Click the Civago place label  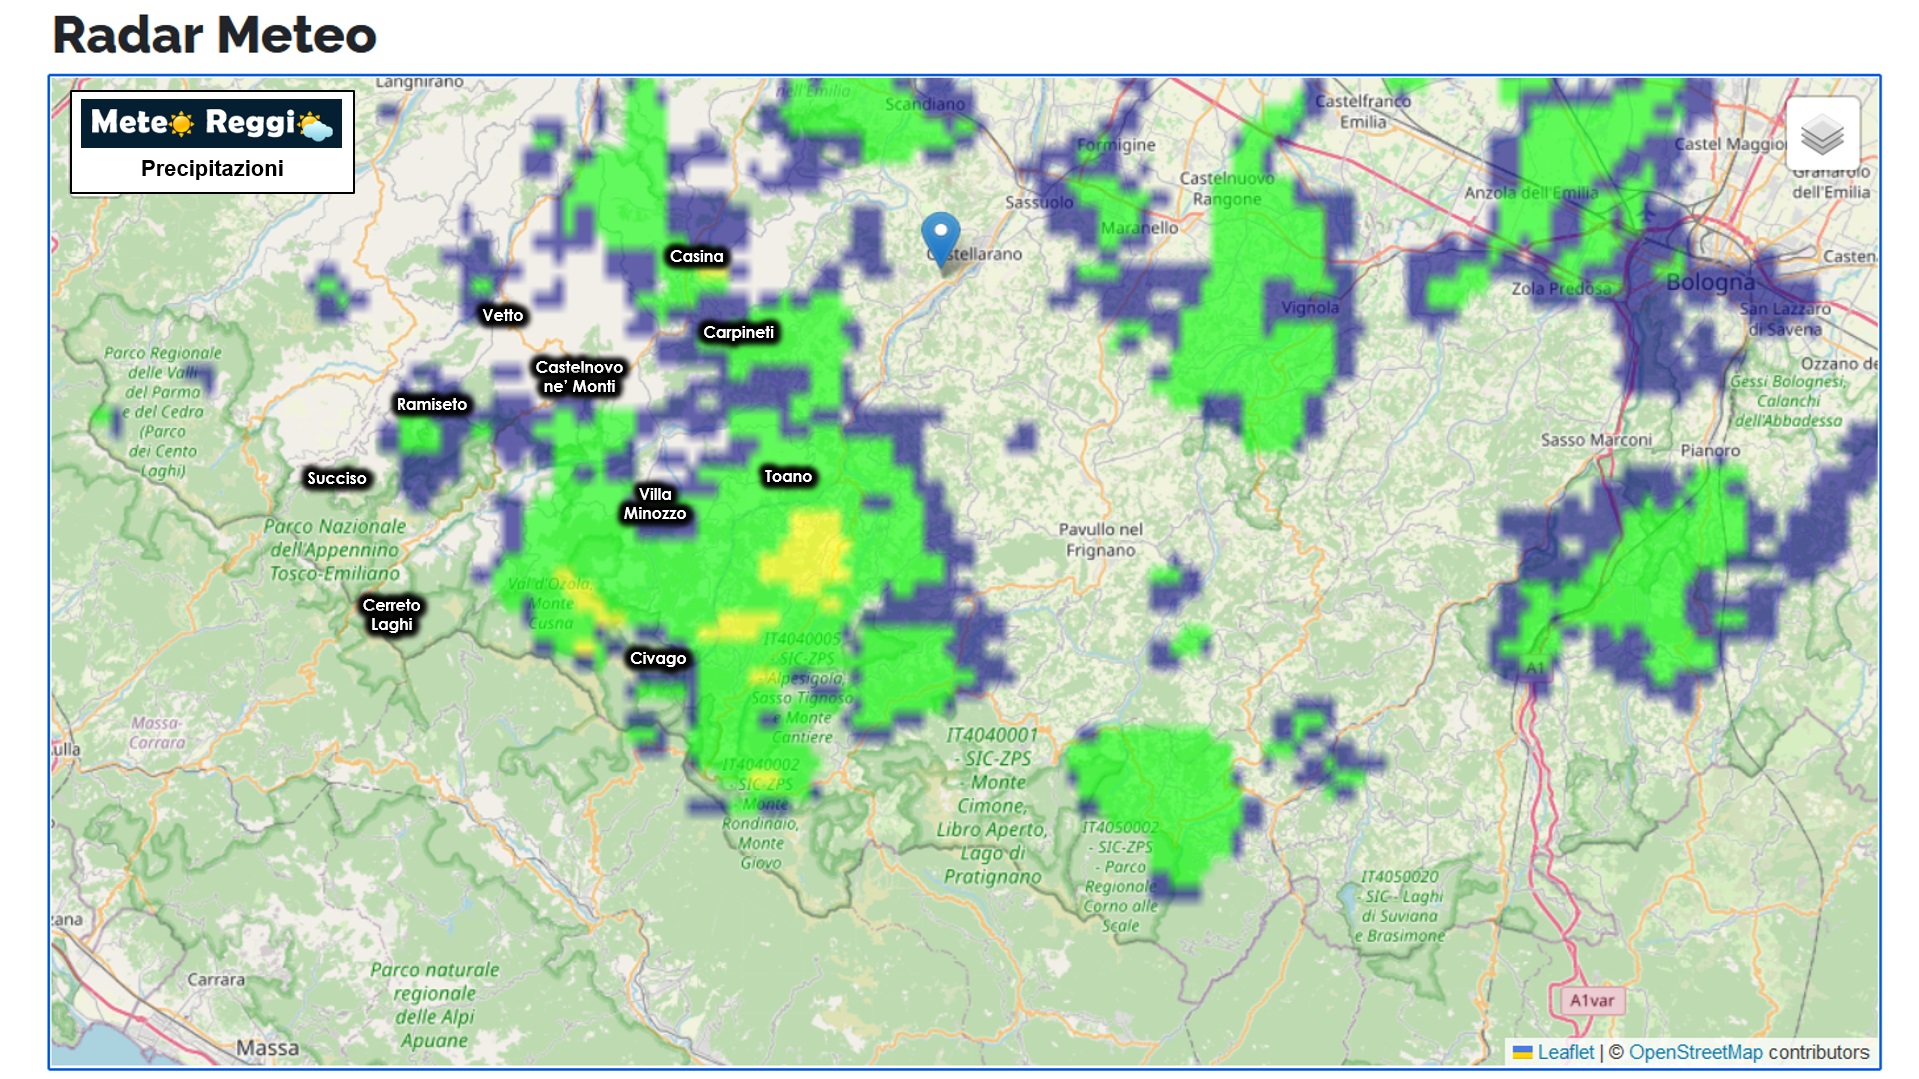(x=657, y=658)
